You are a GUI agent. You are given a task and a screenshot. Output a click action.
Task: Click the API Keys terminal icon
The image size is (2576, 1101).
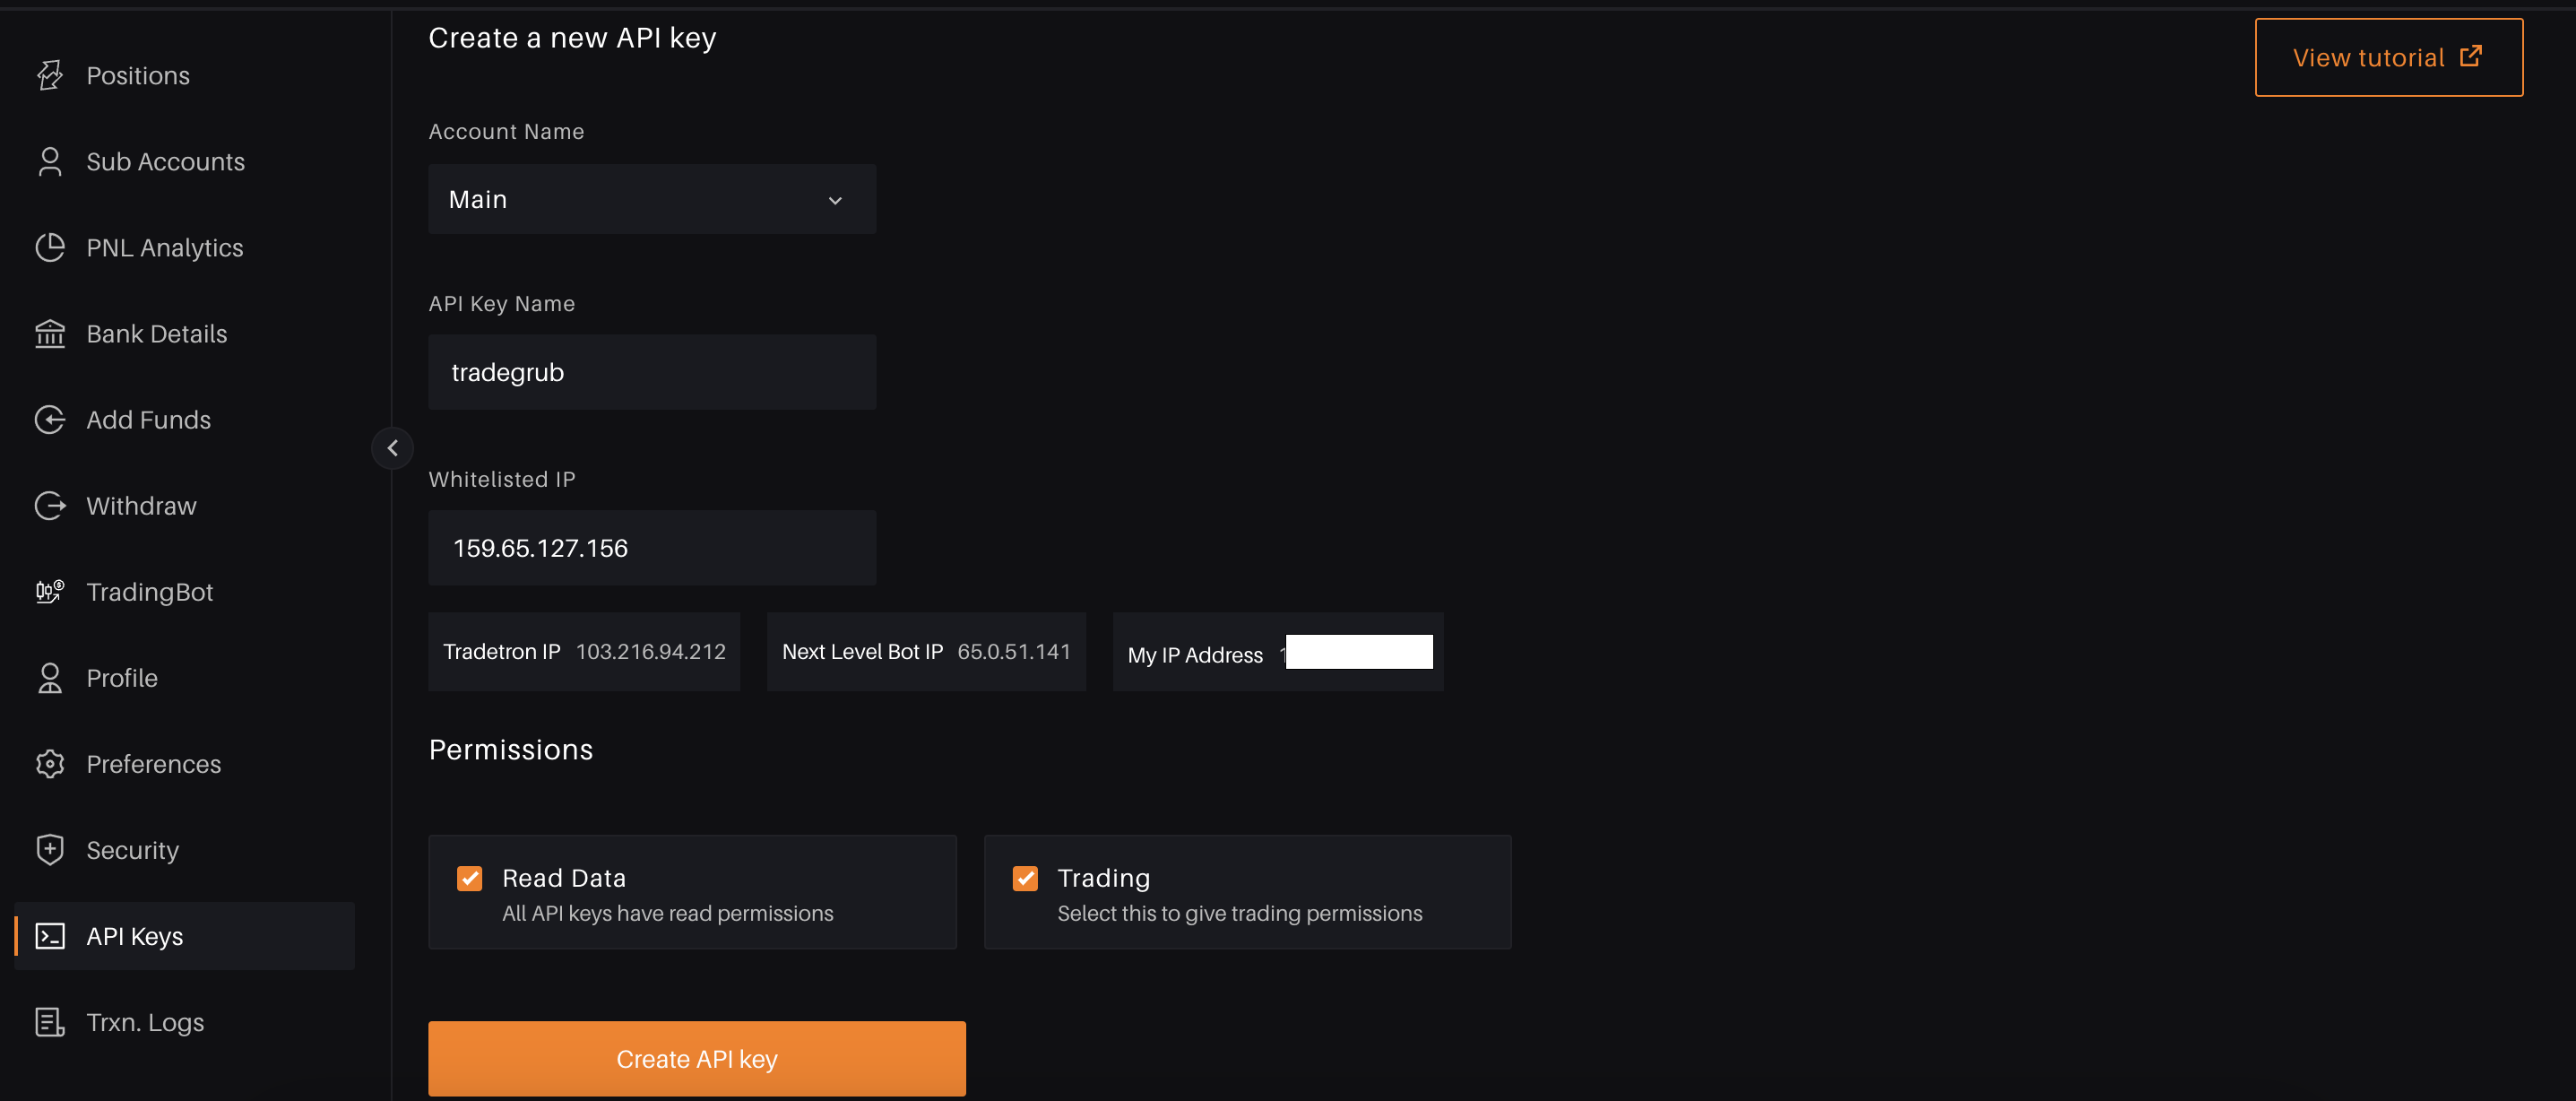(x=50, y=935)
